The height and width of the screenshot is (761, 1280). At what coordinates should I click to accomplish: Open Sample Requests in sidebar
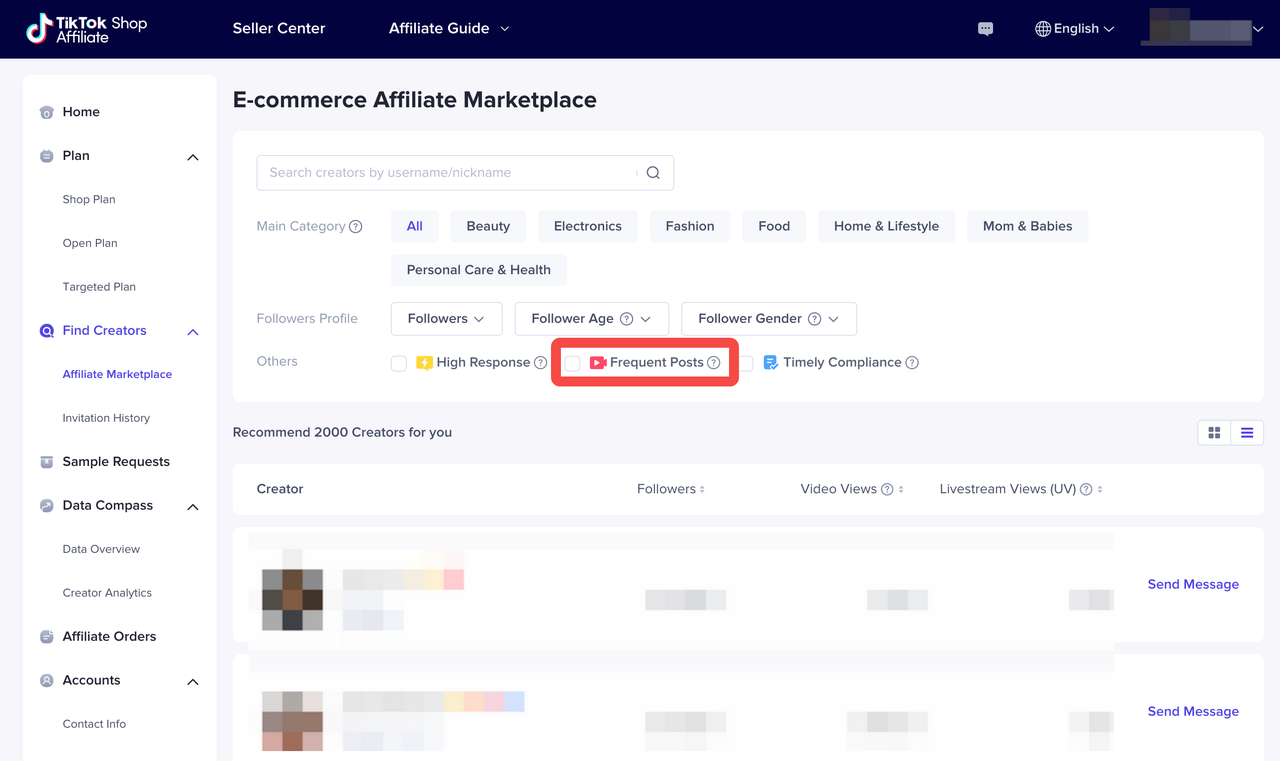coord(116,462)
